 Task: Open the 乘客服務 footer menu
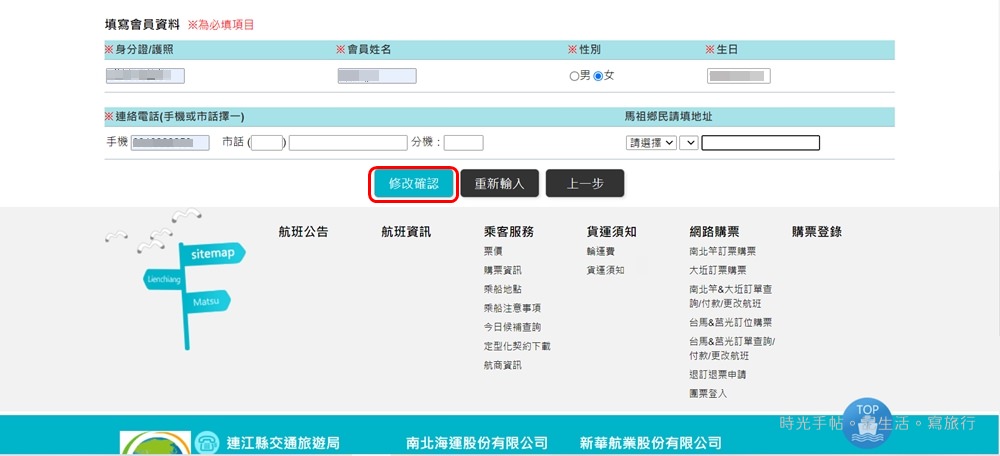point(509,232)
